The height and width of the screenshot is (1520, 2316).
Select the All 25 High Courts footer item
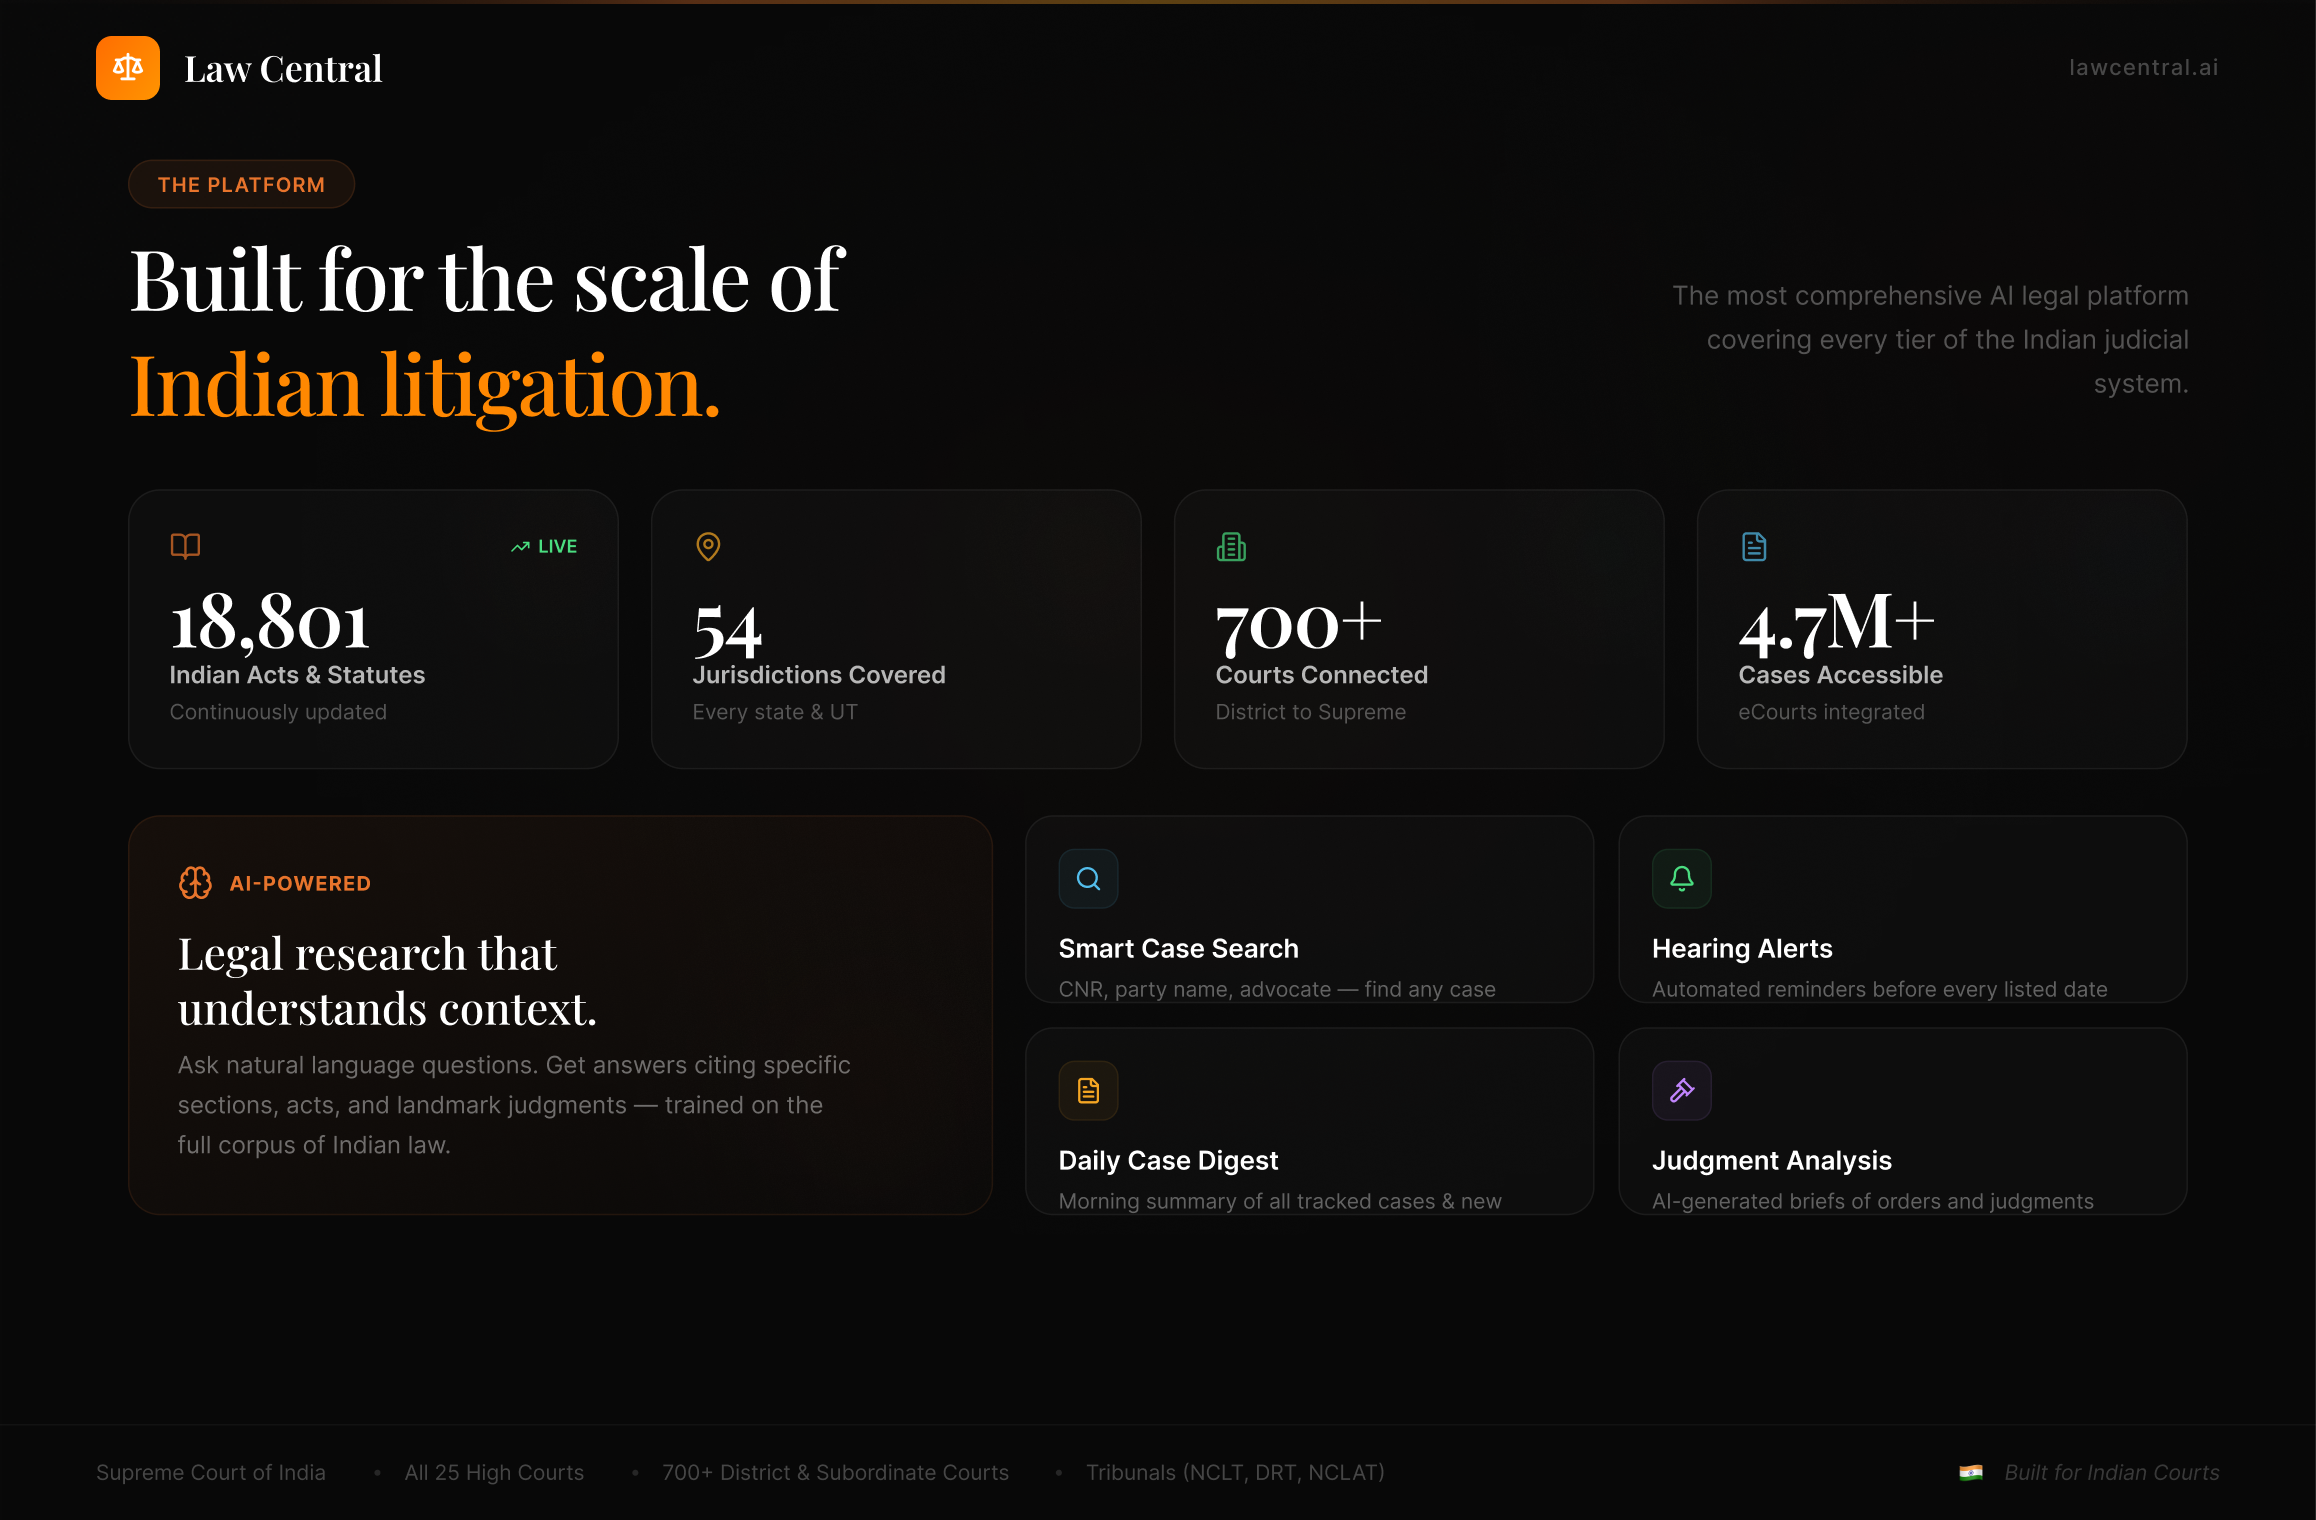tap(495, 1472)
